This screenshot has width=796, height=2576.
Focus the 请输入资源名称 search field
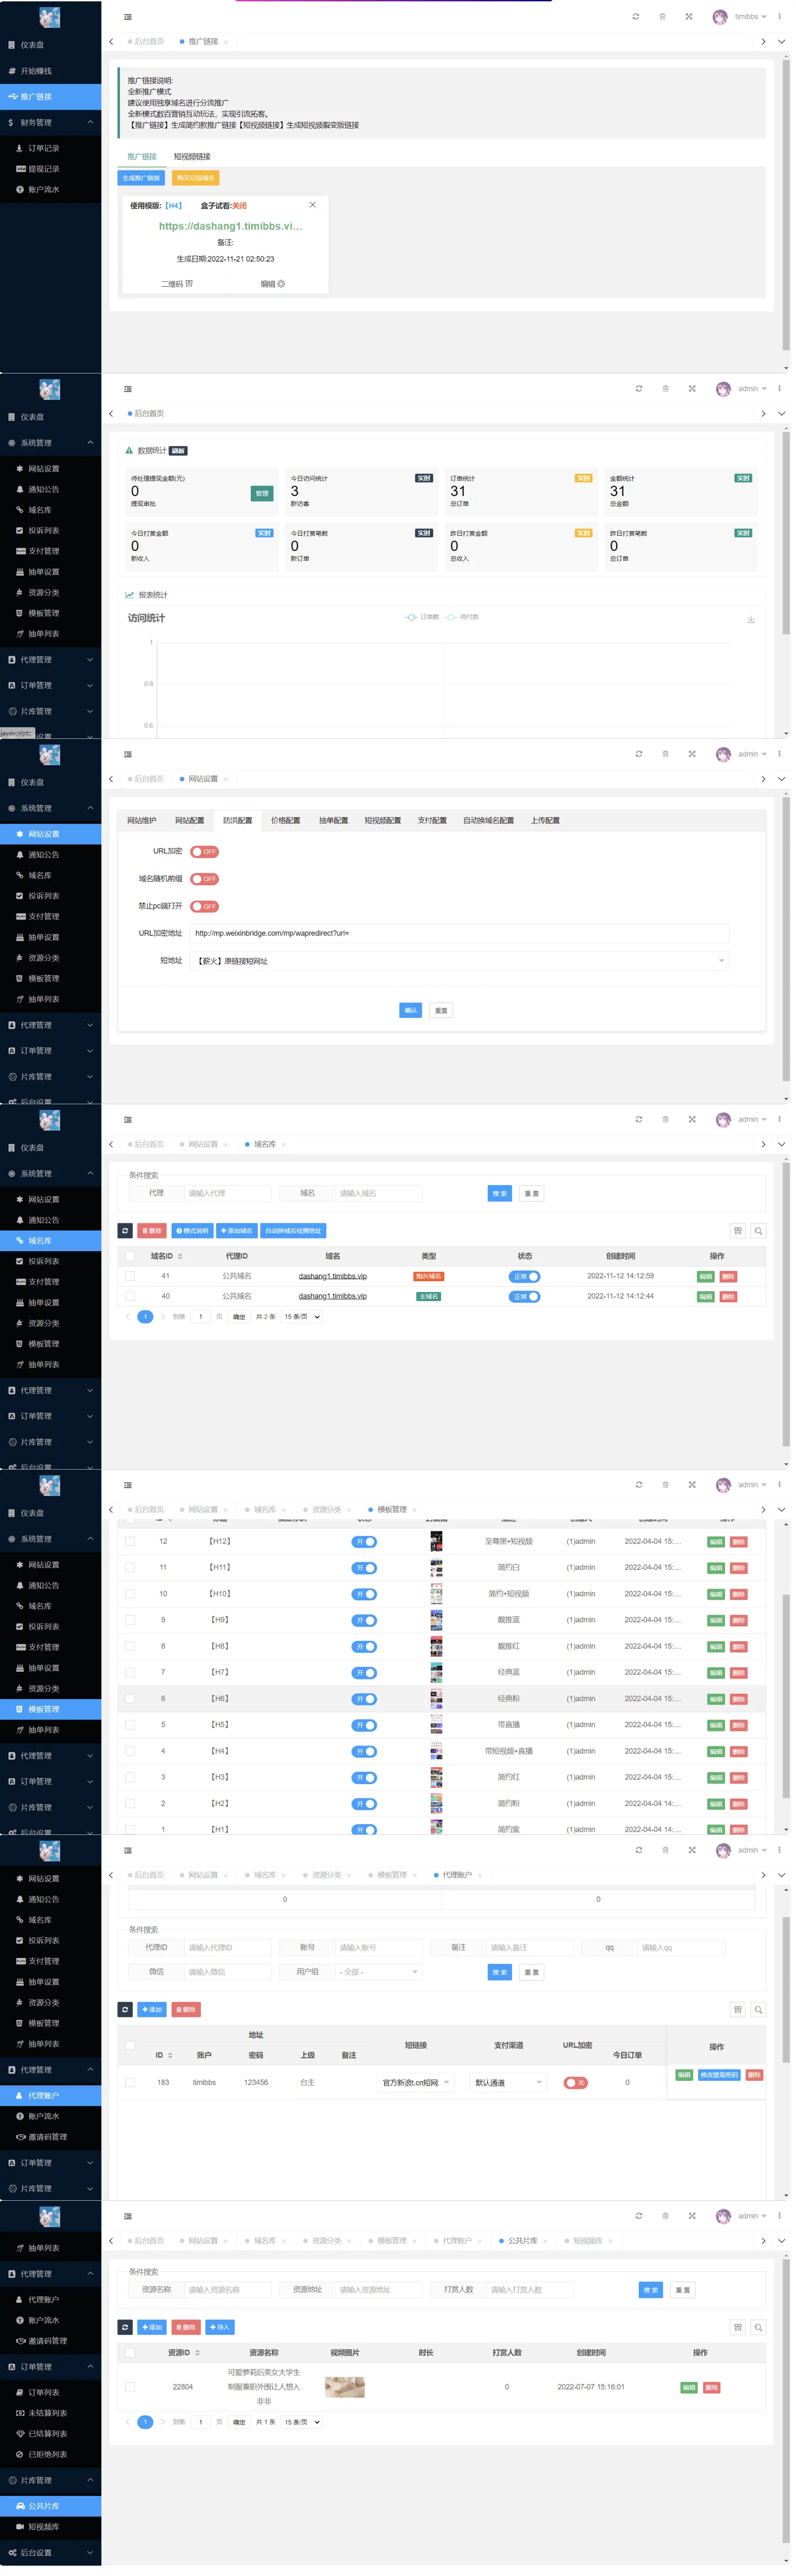(228, 2290)
